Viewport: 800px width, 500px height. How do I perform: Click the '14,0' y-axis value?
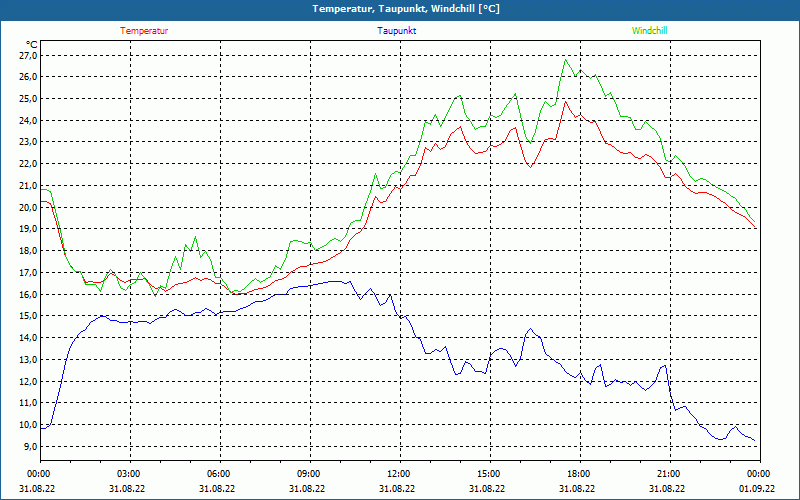pos(28,338)
